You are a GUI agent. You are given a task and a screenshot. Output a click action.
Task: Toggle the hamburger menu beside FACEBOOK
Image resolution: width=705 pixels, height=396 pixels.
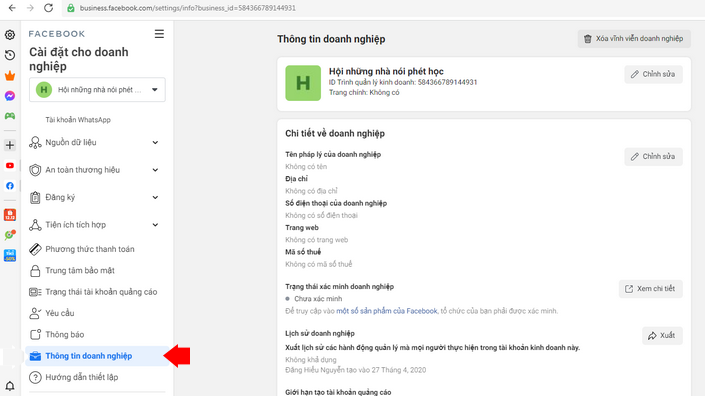159,34
